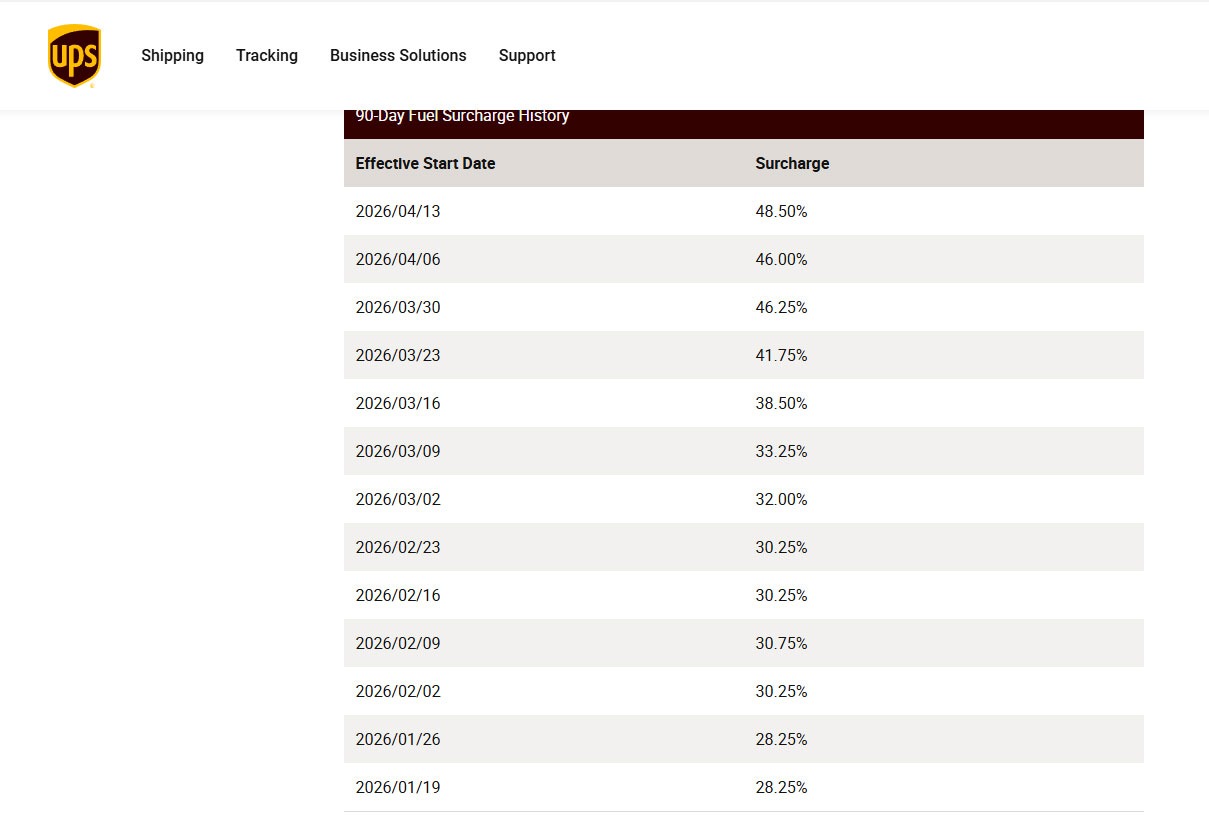The image size is (1209, 820).
Task: Click the 38.50% surcharge for 2026/03/16
Action: pyautogui.click(x=781, y=403)
